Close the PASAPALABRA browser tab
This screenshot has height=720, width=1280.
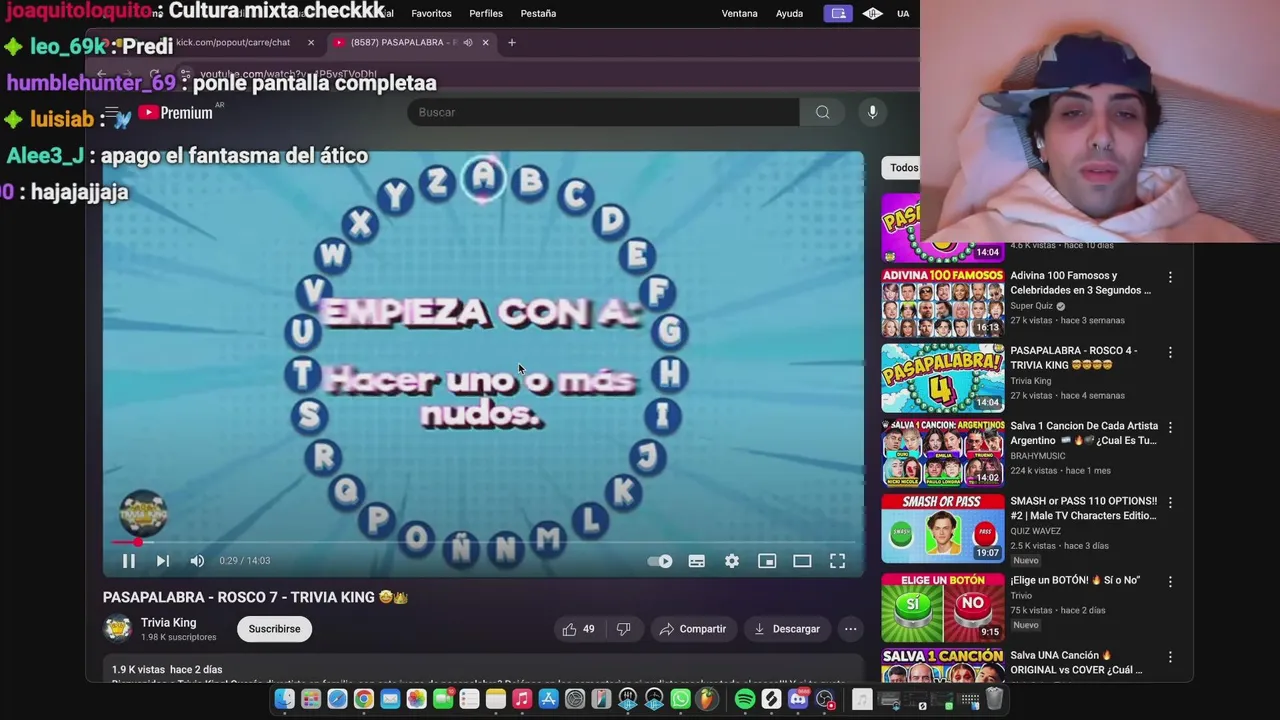pyautogui.click(x=485, y=42)
